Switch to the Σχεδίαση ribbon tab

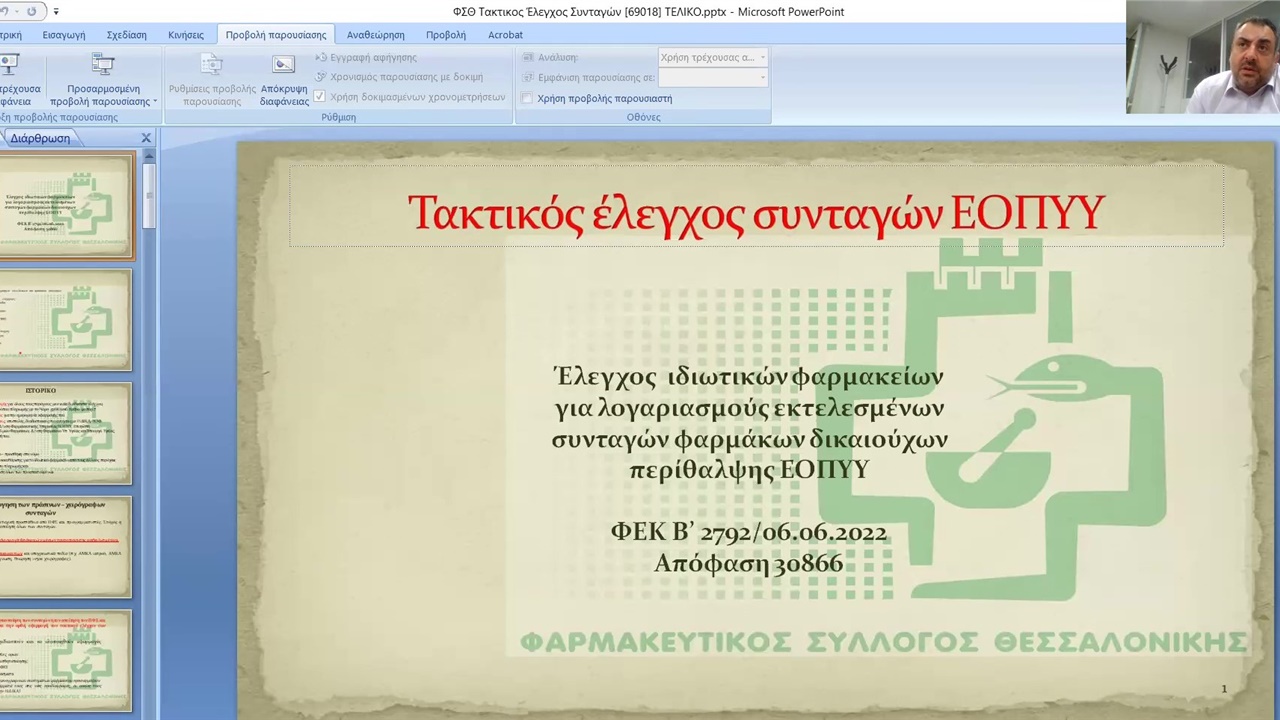coord(126,34)
